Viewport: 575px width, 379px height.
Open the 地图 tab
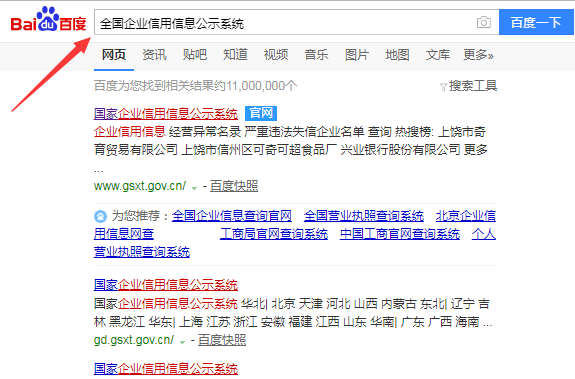(397, 55)
